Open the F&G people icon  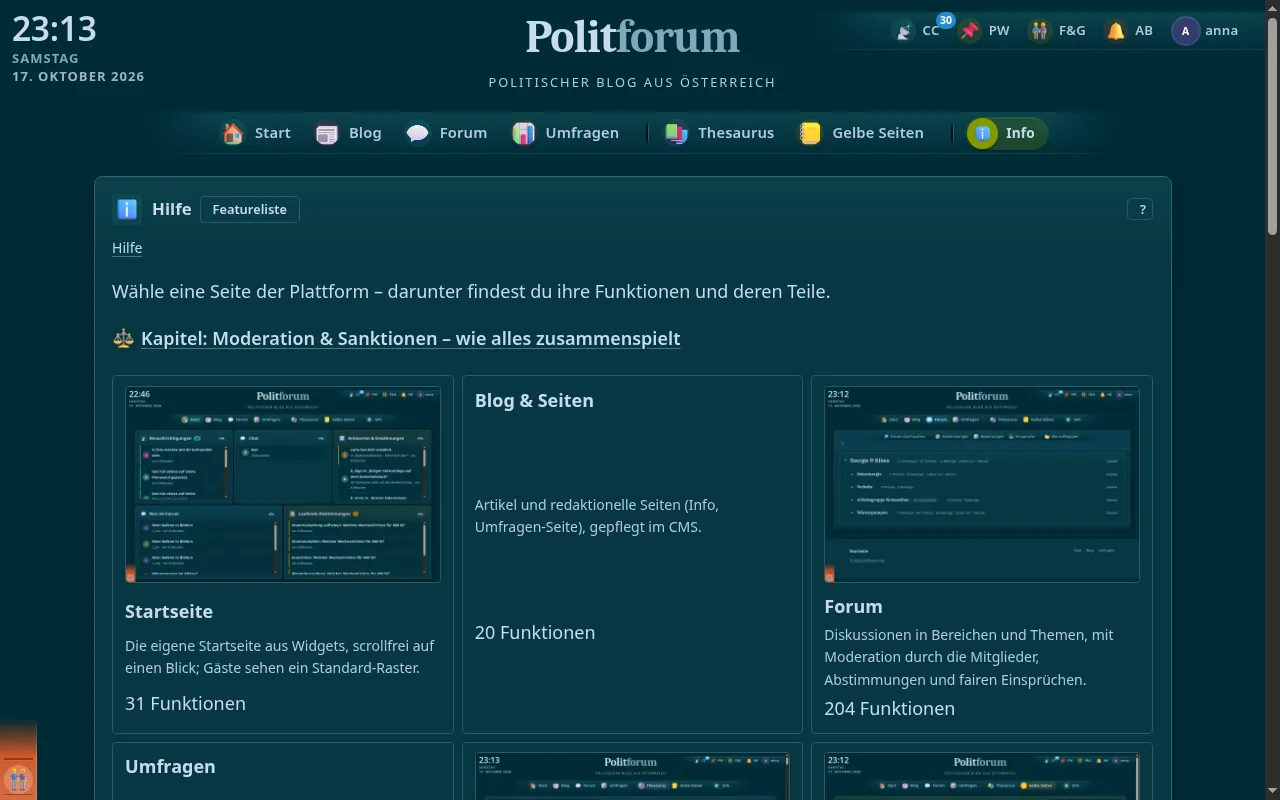coord(1041,31)
